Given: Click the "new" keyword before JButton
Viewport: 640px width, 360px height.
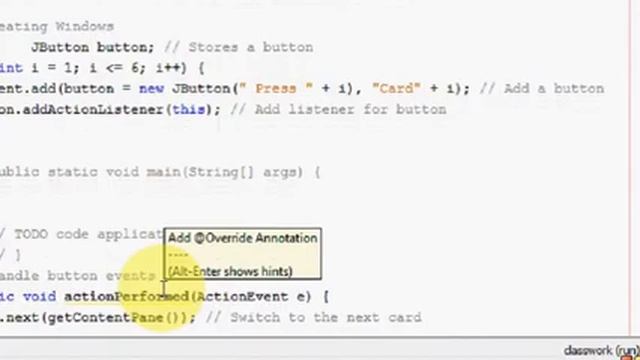Looking at the screenshot, I should (151, 89).
